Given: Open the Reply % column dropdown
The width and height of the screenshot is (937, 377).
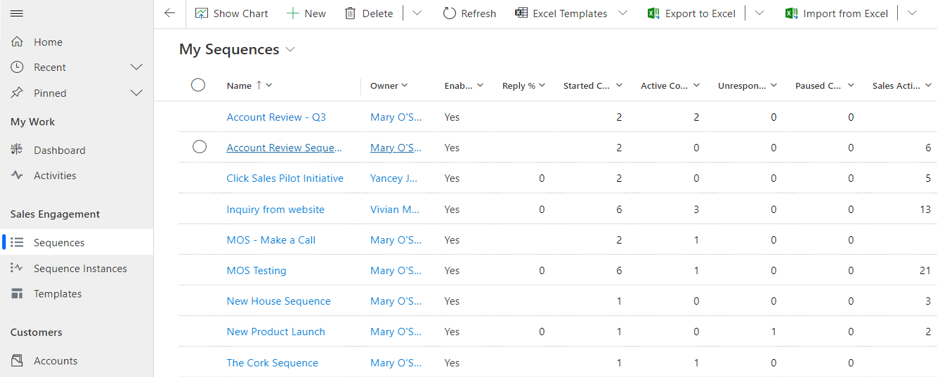Looking at the screenshot, I should [542, 85].
